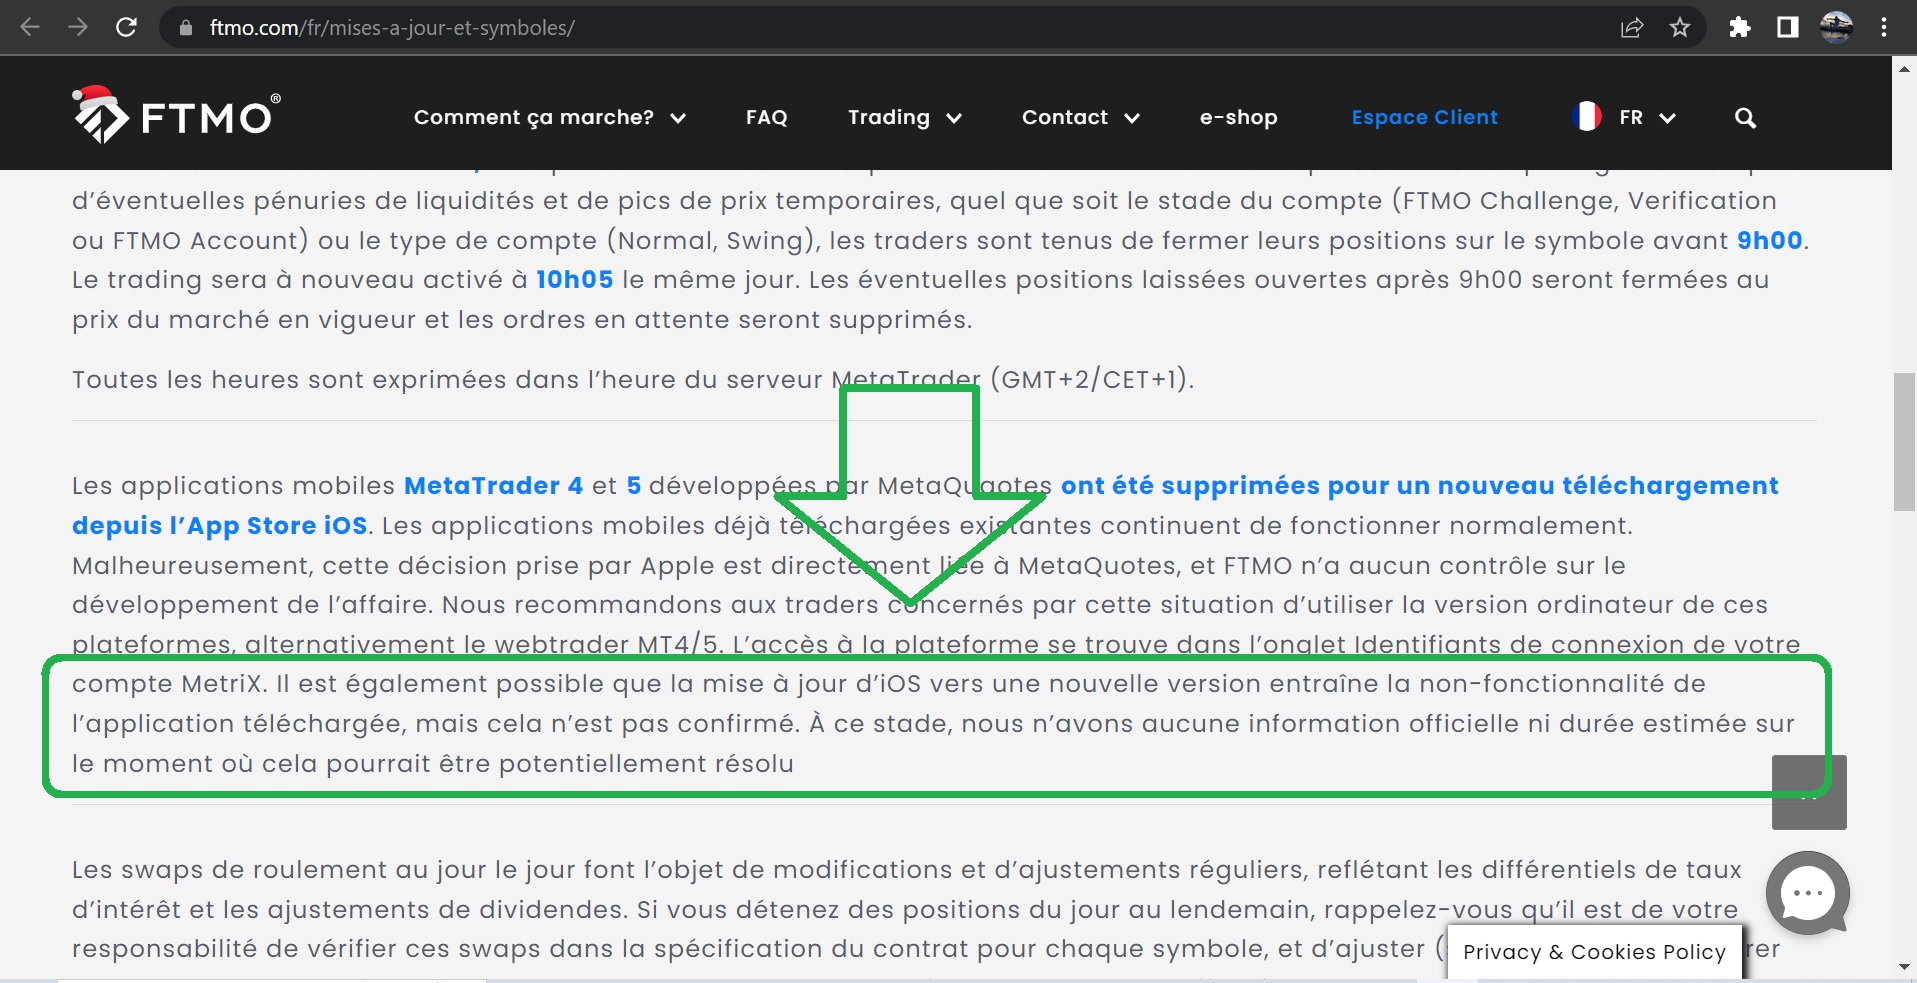Open the live chat bubble

[x=1807, y=892]
